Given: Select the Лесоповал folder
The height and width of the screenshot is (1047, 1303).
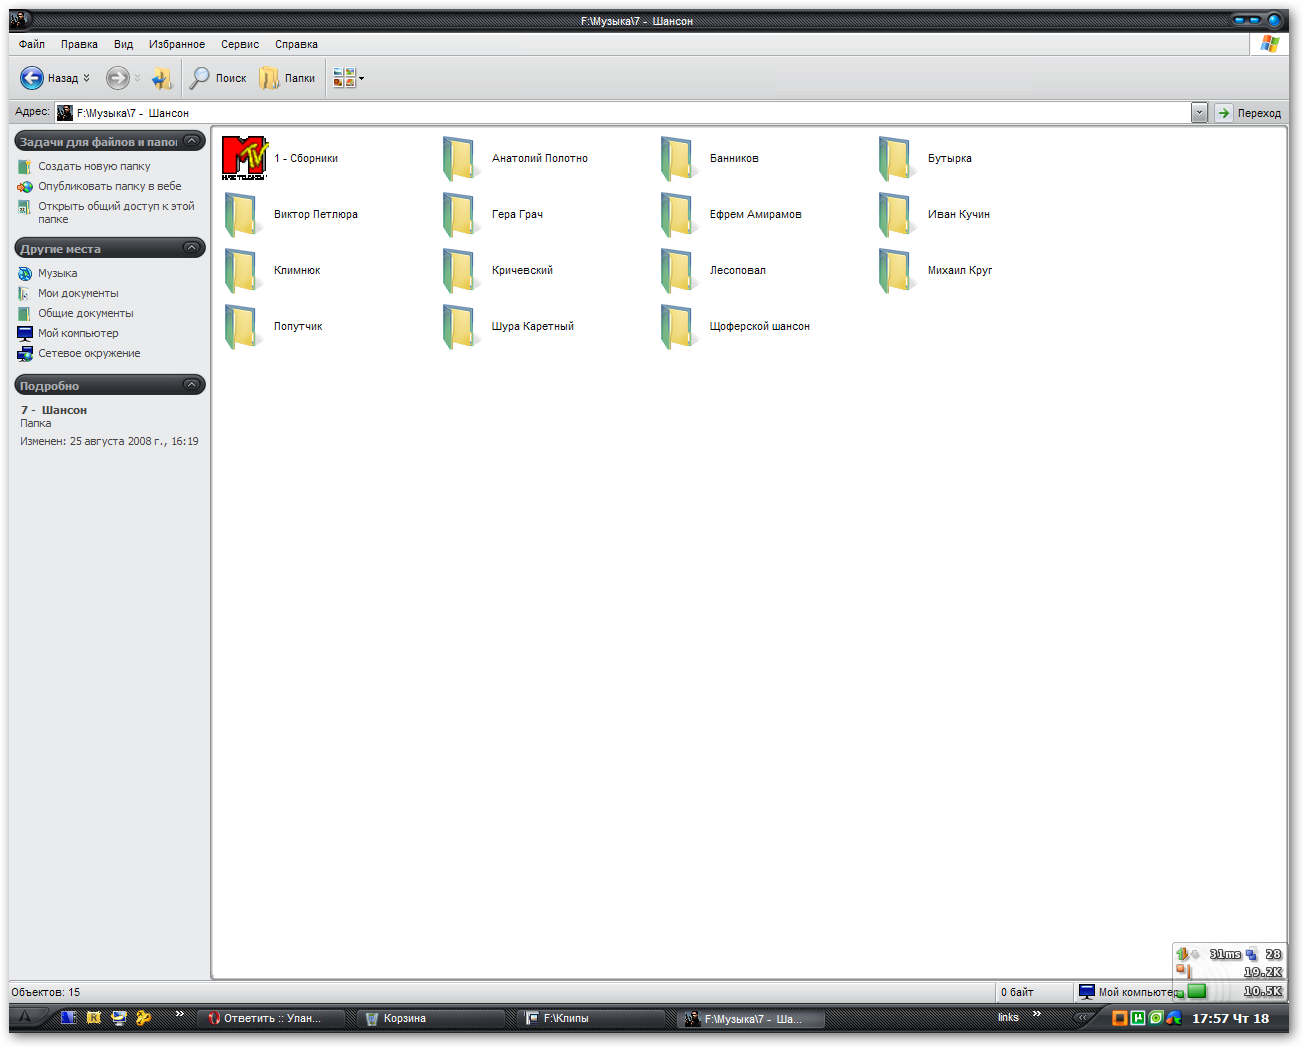Looking at the screenshot, I should tap(677, 270).
